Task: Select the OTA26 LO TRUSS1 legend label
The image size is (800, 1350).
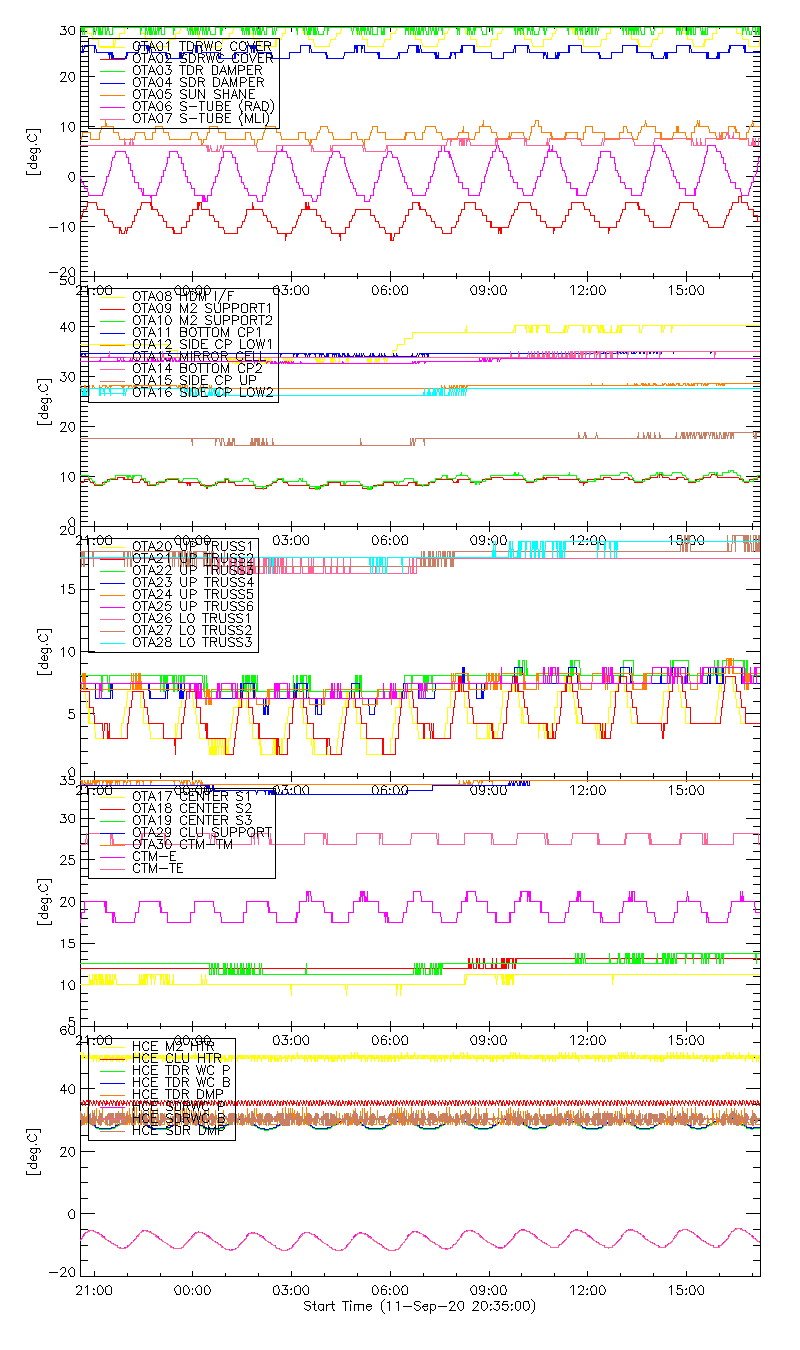Action: (x=193, y=618)
